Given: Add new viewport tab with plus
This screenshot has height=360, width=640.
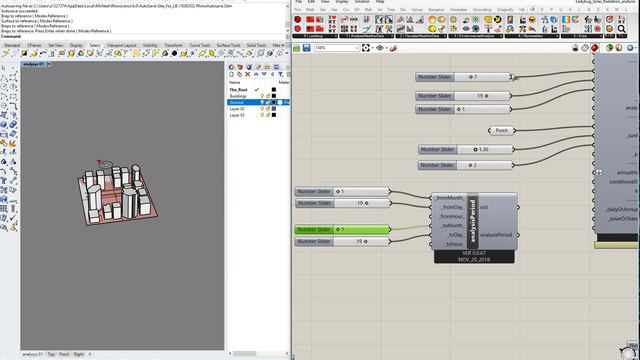Looking at the screenshot, I should click(90, 354).
